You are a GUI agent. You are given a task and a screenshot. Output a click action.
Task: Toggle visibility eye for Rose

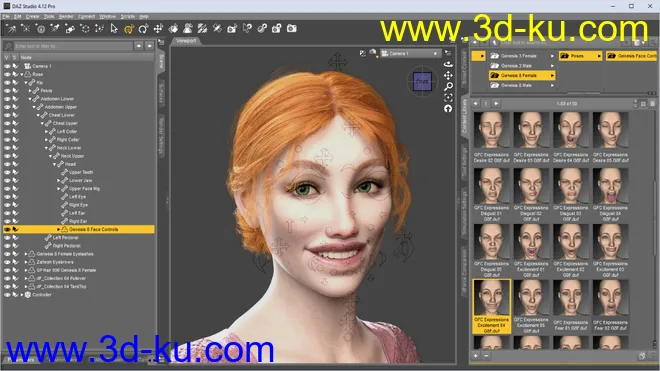tap(7, 74)
